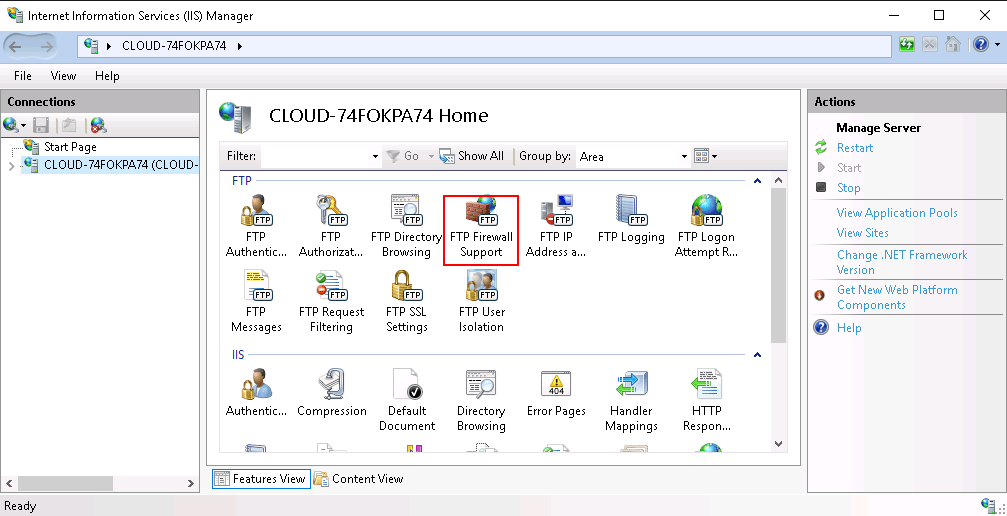Click the refresh page icon in address bar
The image size is (1007, 516).
[x=906, y=45]
